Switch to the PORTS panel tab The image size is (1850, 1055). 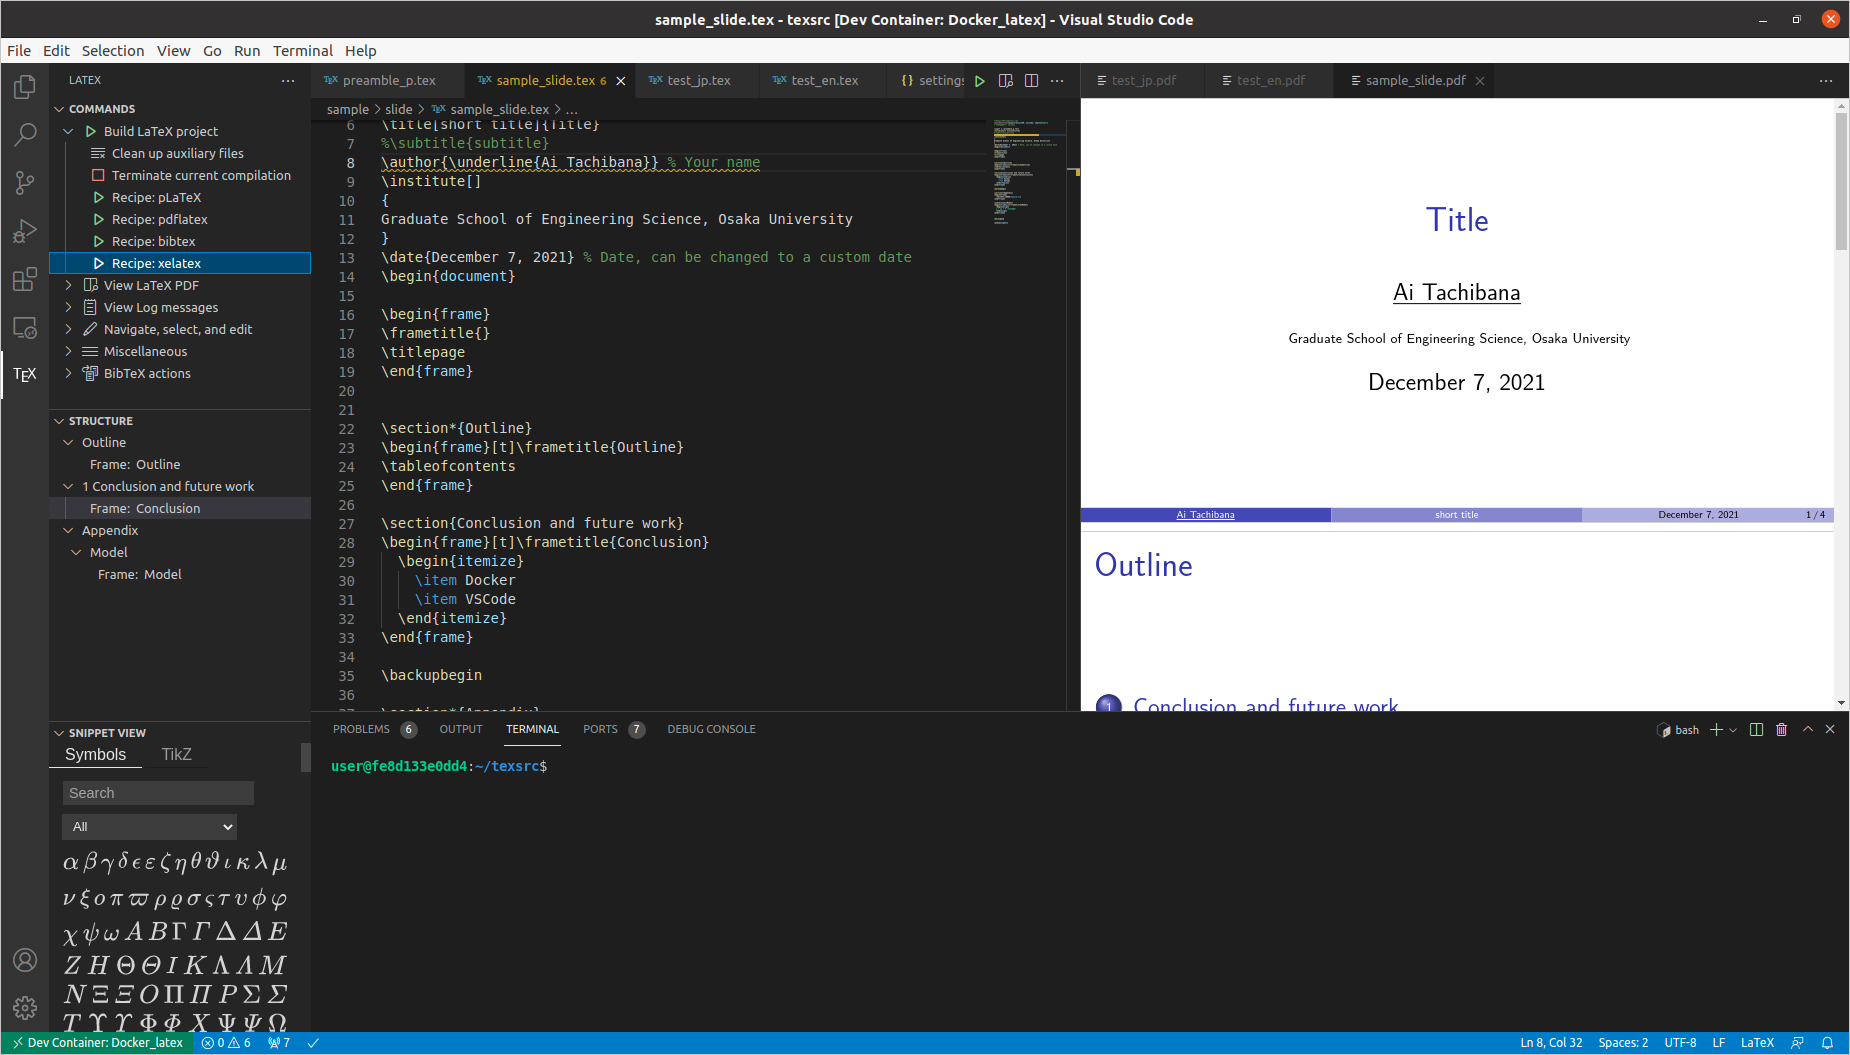tap(600, 730)
